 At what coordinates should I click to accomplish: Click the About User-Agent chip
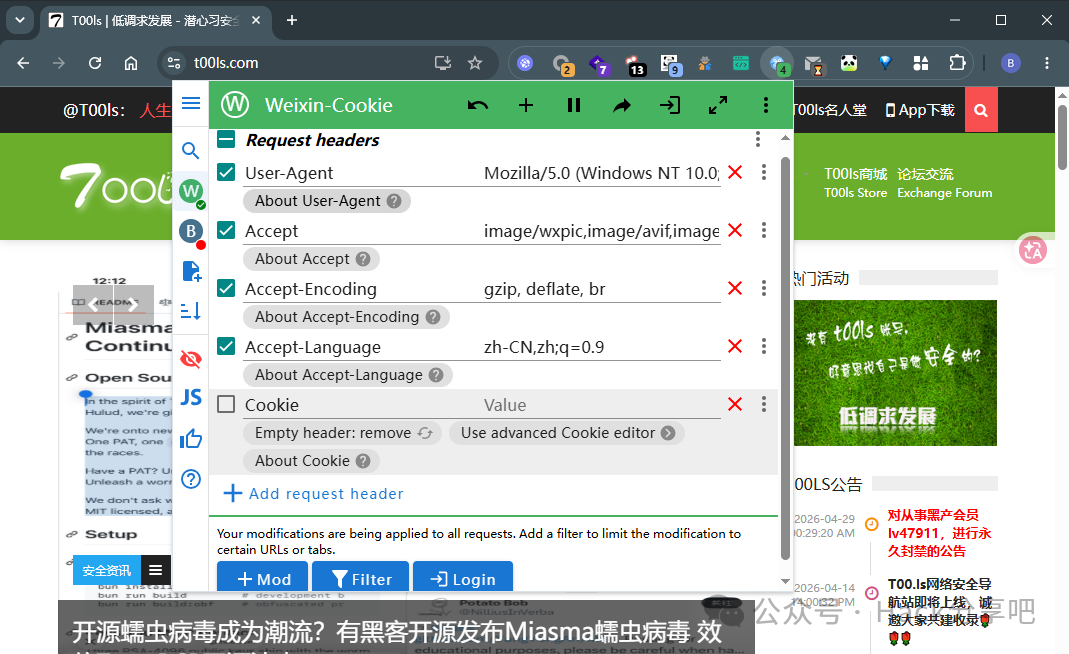point(327,200)
